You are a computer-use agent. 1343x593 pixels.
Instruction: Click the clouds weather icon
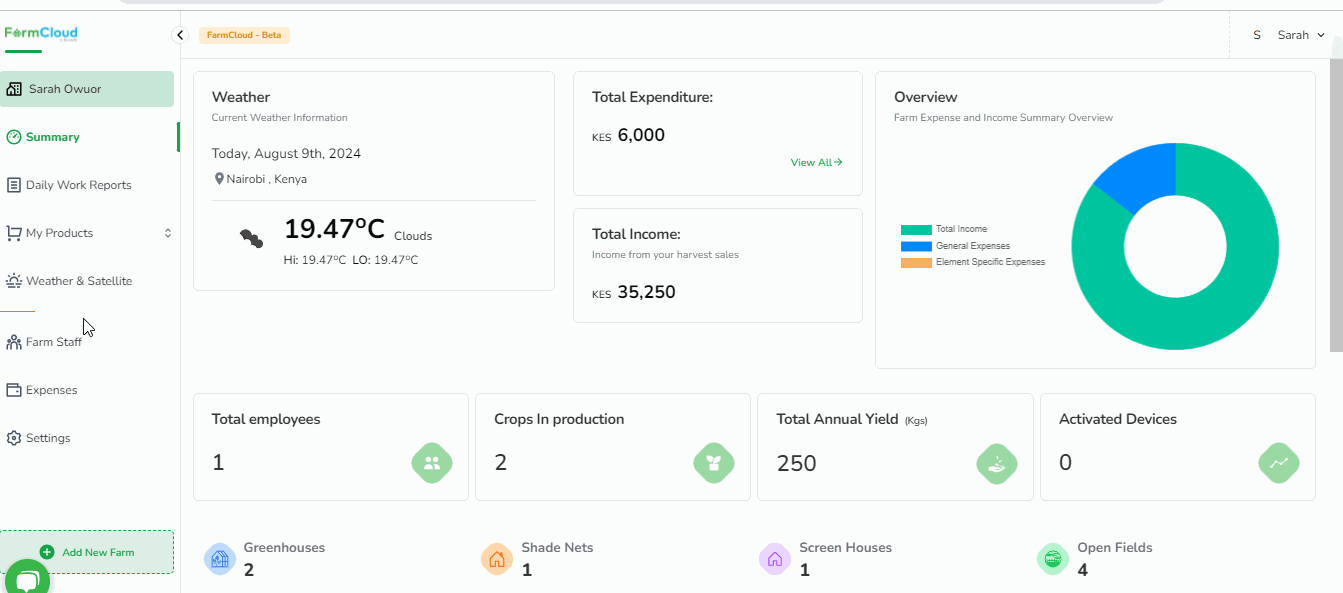(251, 238)
